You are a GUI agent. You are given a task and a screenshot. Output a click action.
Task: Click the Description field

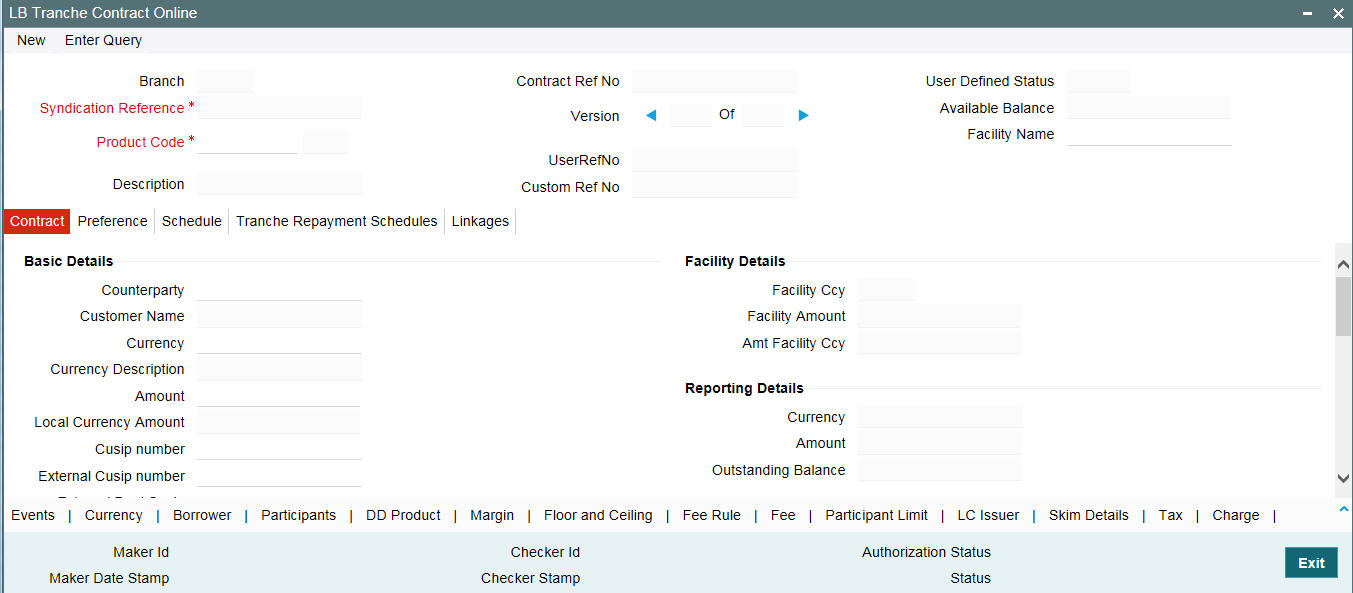pos(279,184)
